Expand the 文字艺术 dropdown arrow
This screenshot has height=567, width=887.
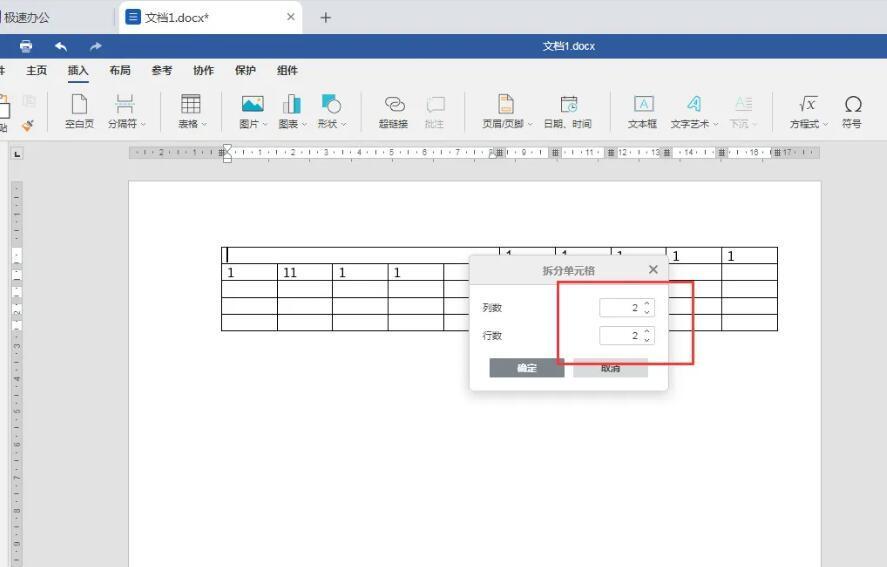[x=716, y=124]
